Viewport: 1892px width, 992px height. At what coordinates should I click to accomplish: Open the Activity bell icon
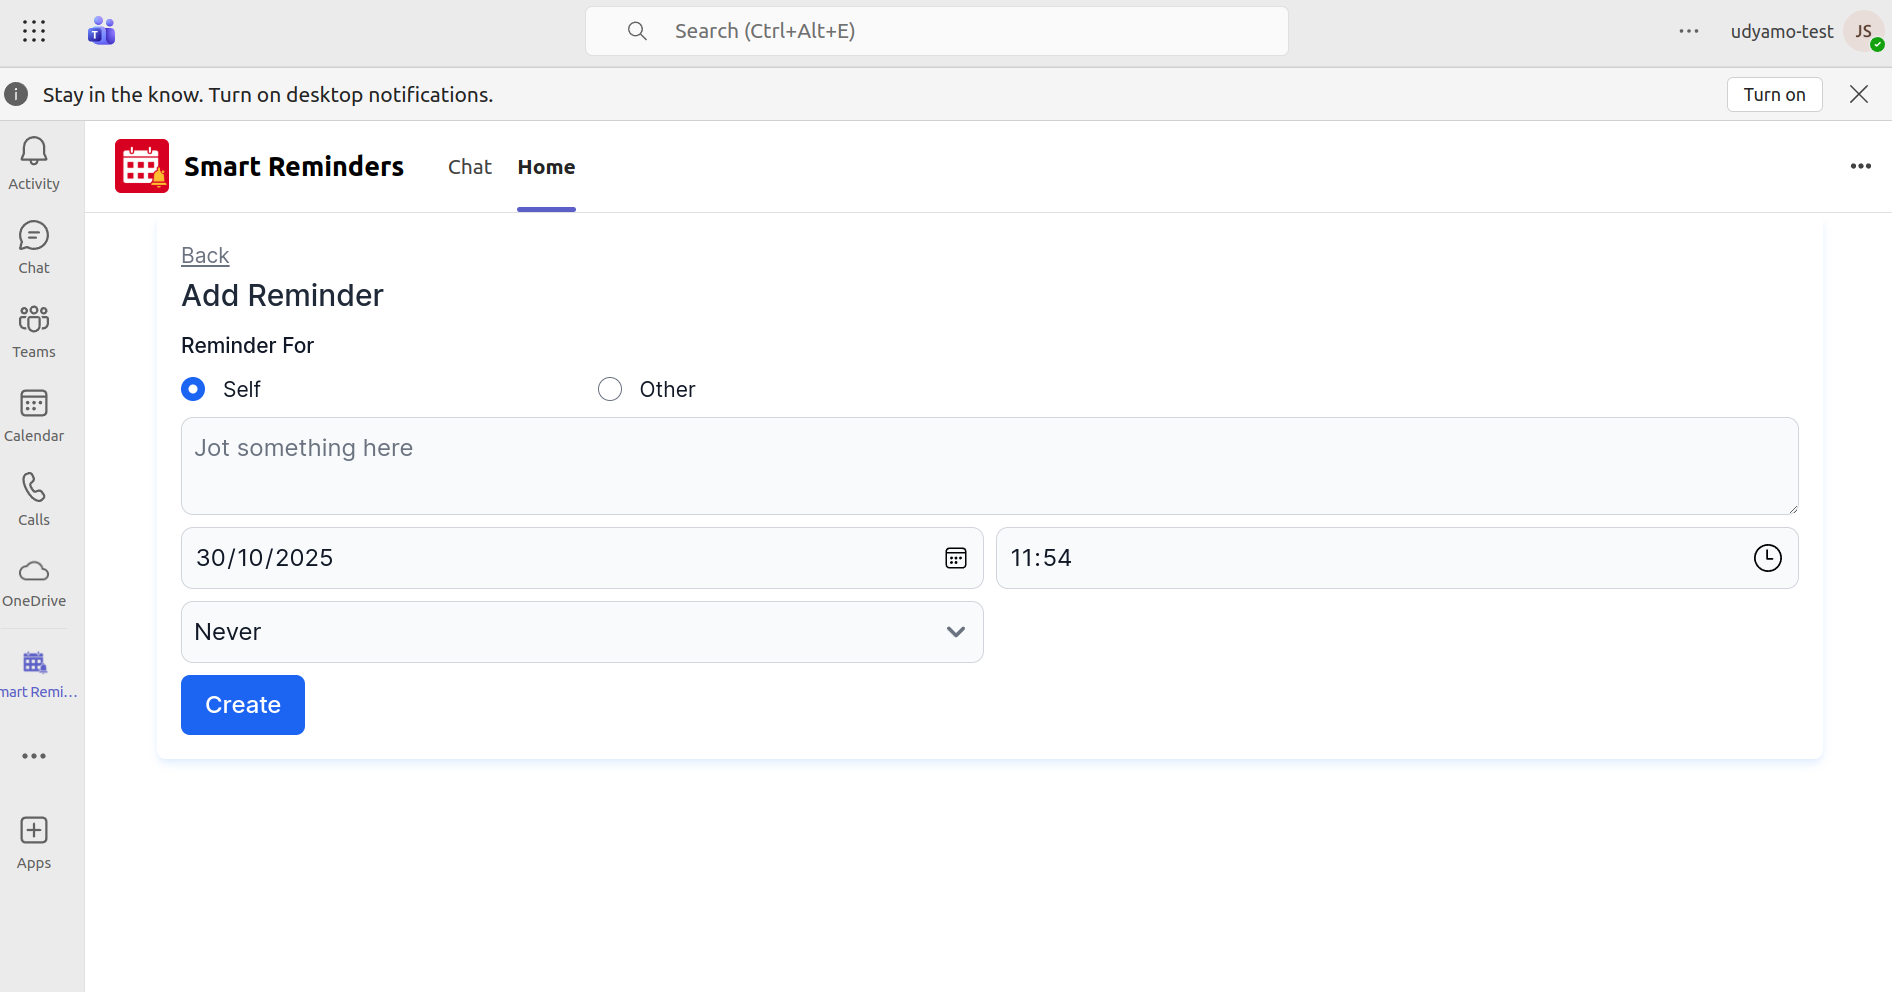(34, 152)
